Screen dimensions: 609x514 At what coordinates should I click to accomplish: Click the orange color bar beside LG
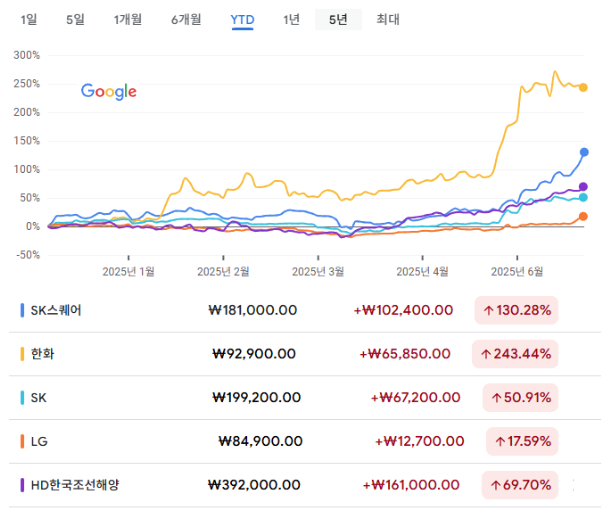[x=22, y=441]
